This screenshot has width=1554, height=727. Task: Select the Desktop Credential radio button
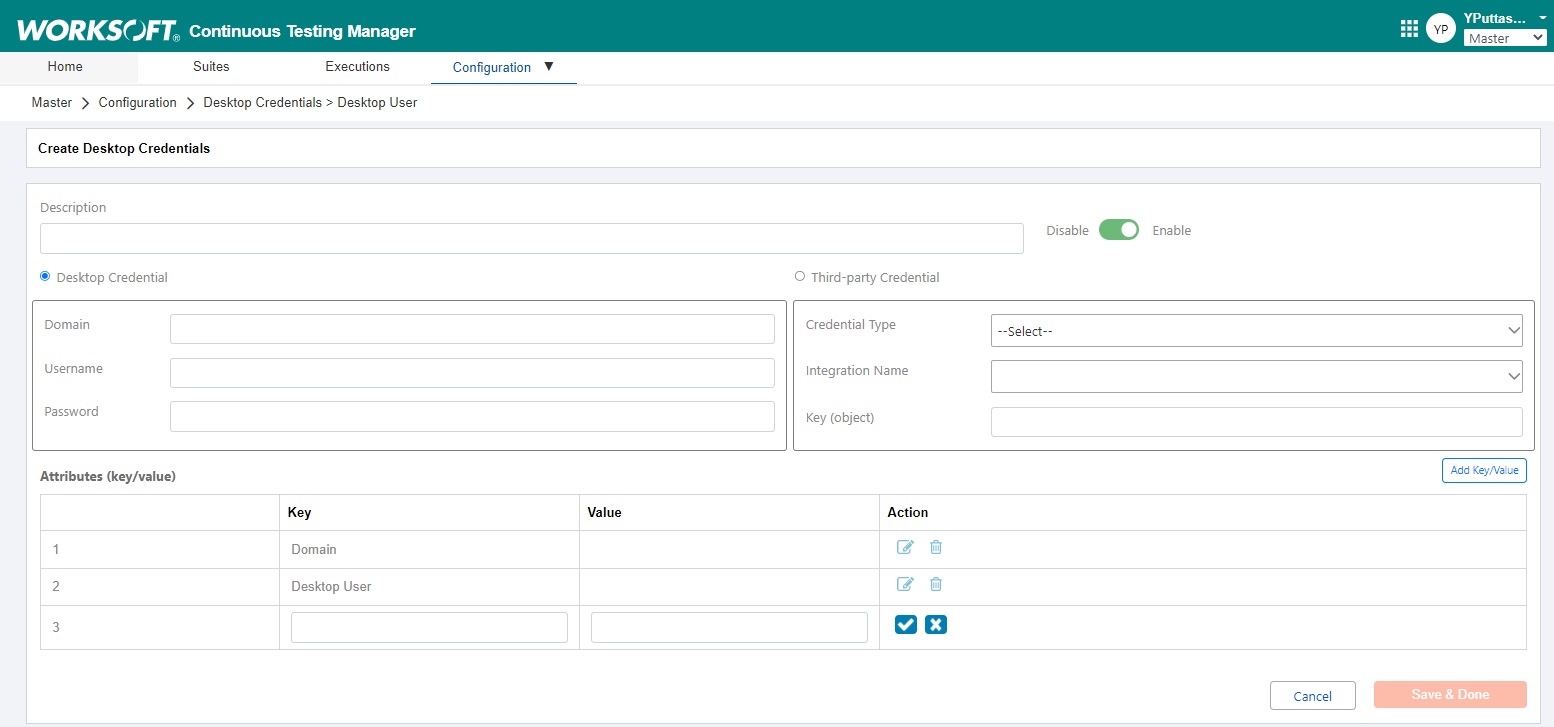coord(45,276)
